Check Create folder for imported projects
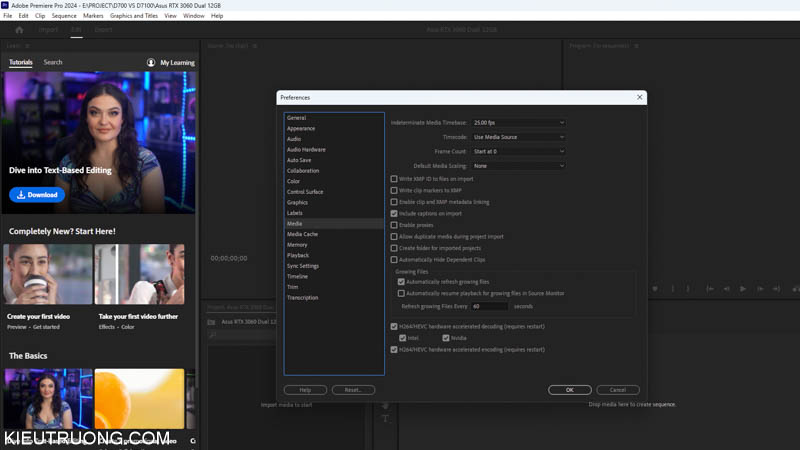This screenshot has height=450, width=800. click(x=394, y=248)
